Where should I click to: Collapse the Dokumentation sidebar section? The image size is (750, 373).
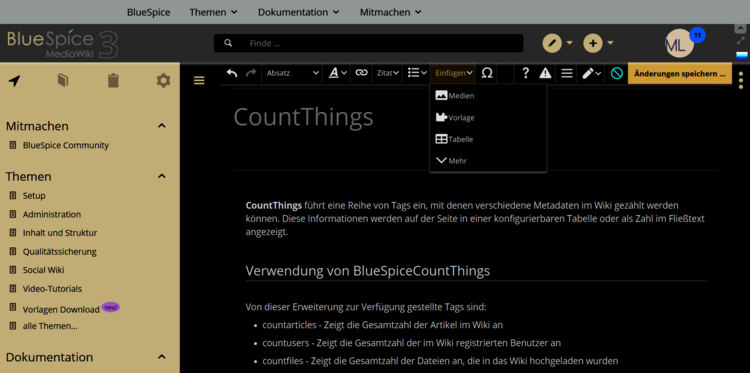(x=162, y=357)
